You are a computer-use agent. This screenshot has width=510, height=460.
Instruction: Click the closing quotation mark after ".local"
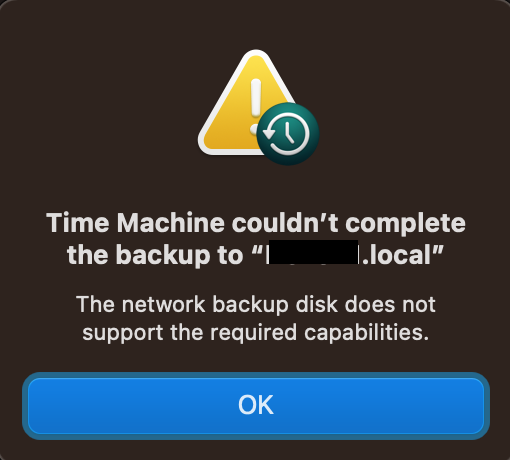(437, 249)
